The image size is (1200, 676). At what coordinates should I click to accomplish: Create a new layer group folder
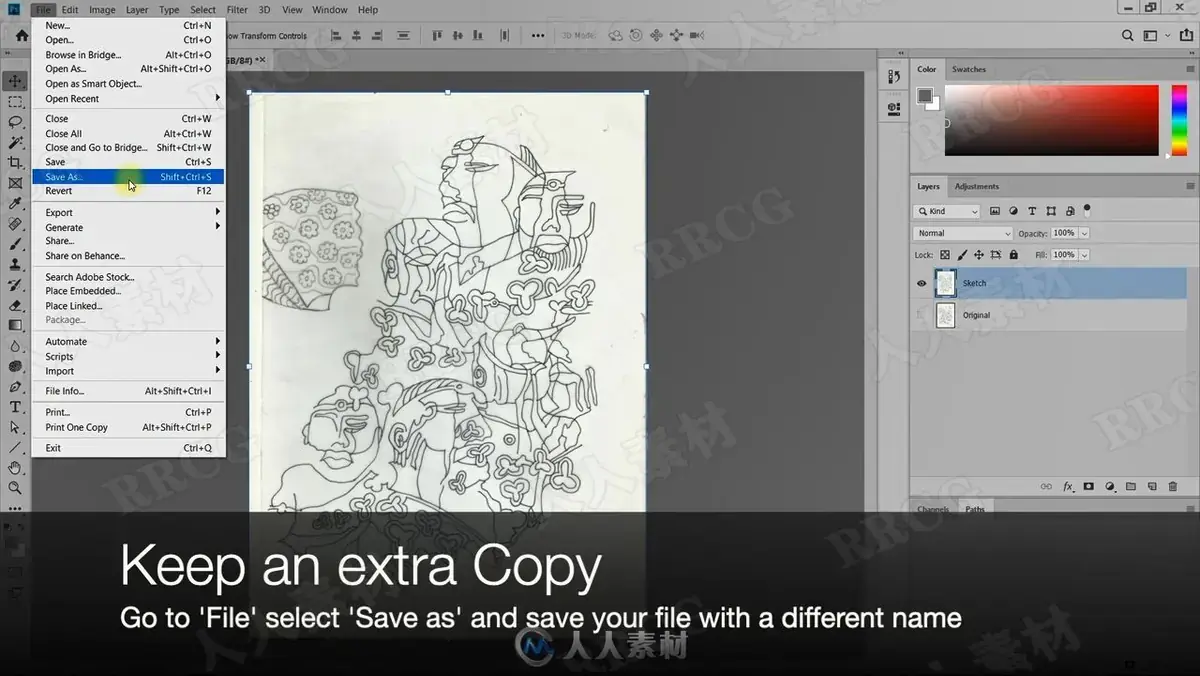pyautogui.click(x=1131, y=487)
